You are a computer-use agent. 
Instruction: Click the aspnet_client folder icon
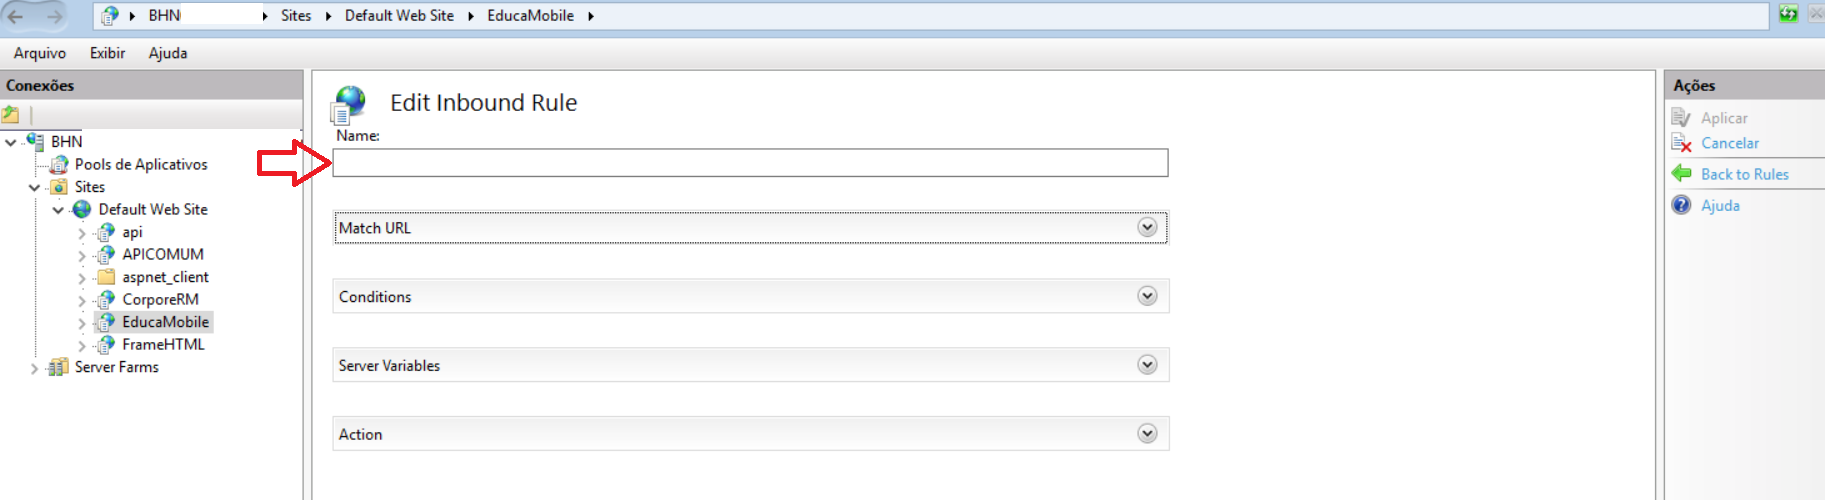[106, 277]
